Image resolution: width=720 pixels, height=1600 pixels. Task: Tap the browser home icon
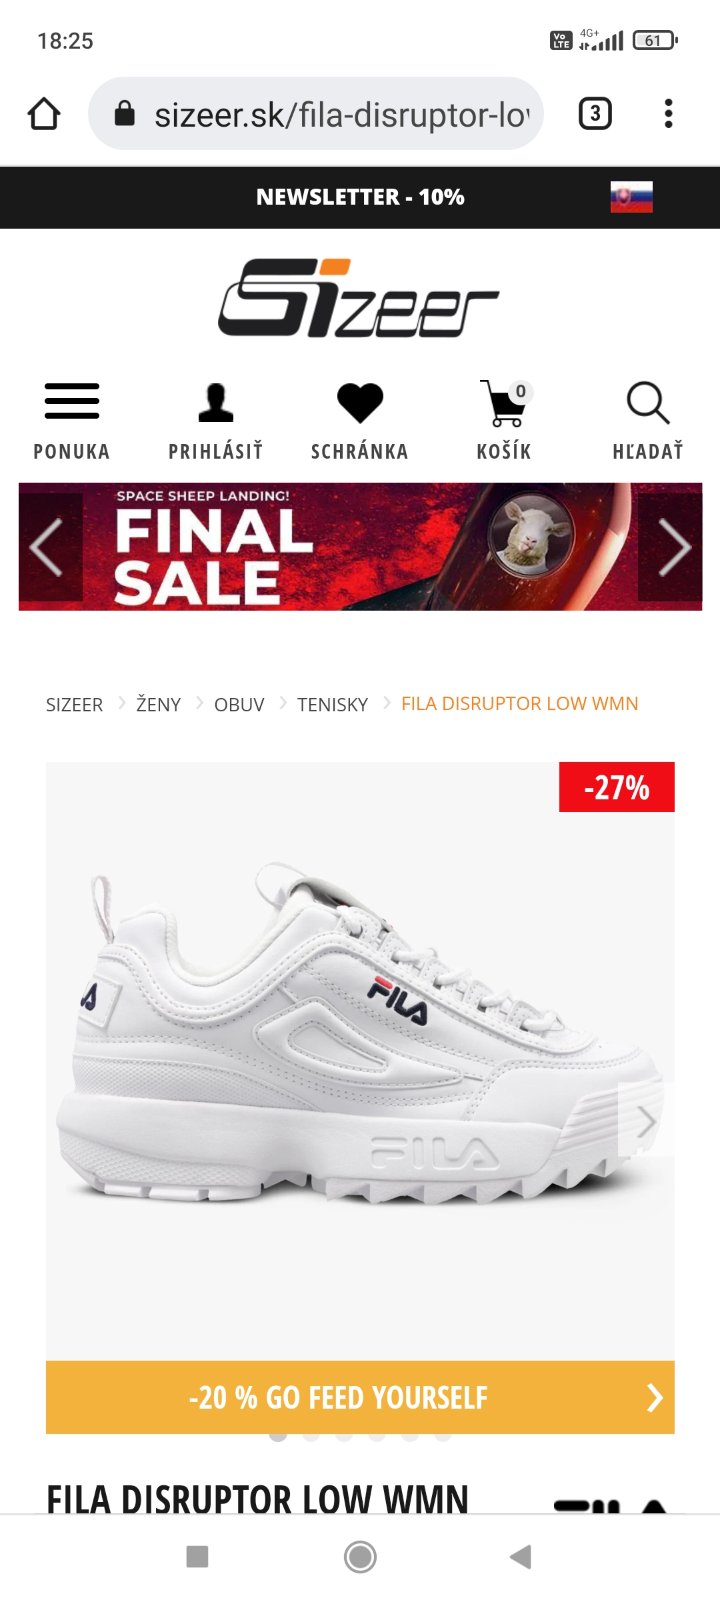[44, 114]
